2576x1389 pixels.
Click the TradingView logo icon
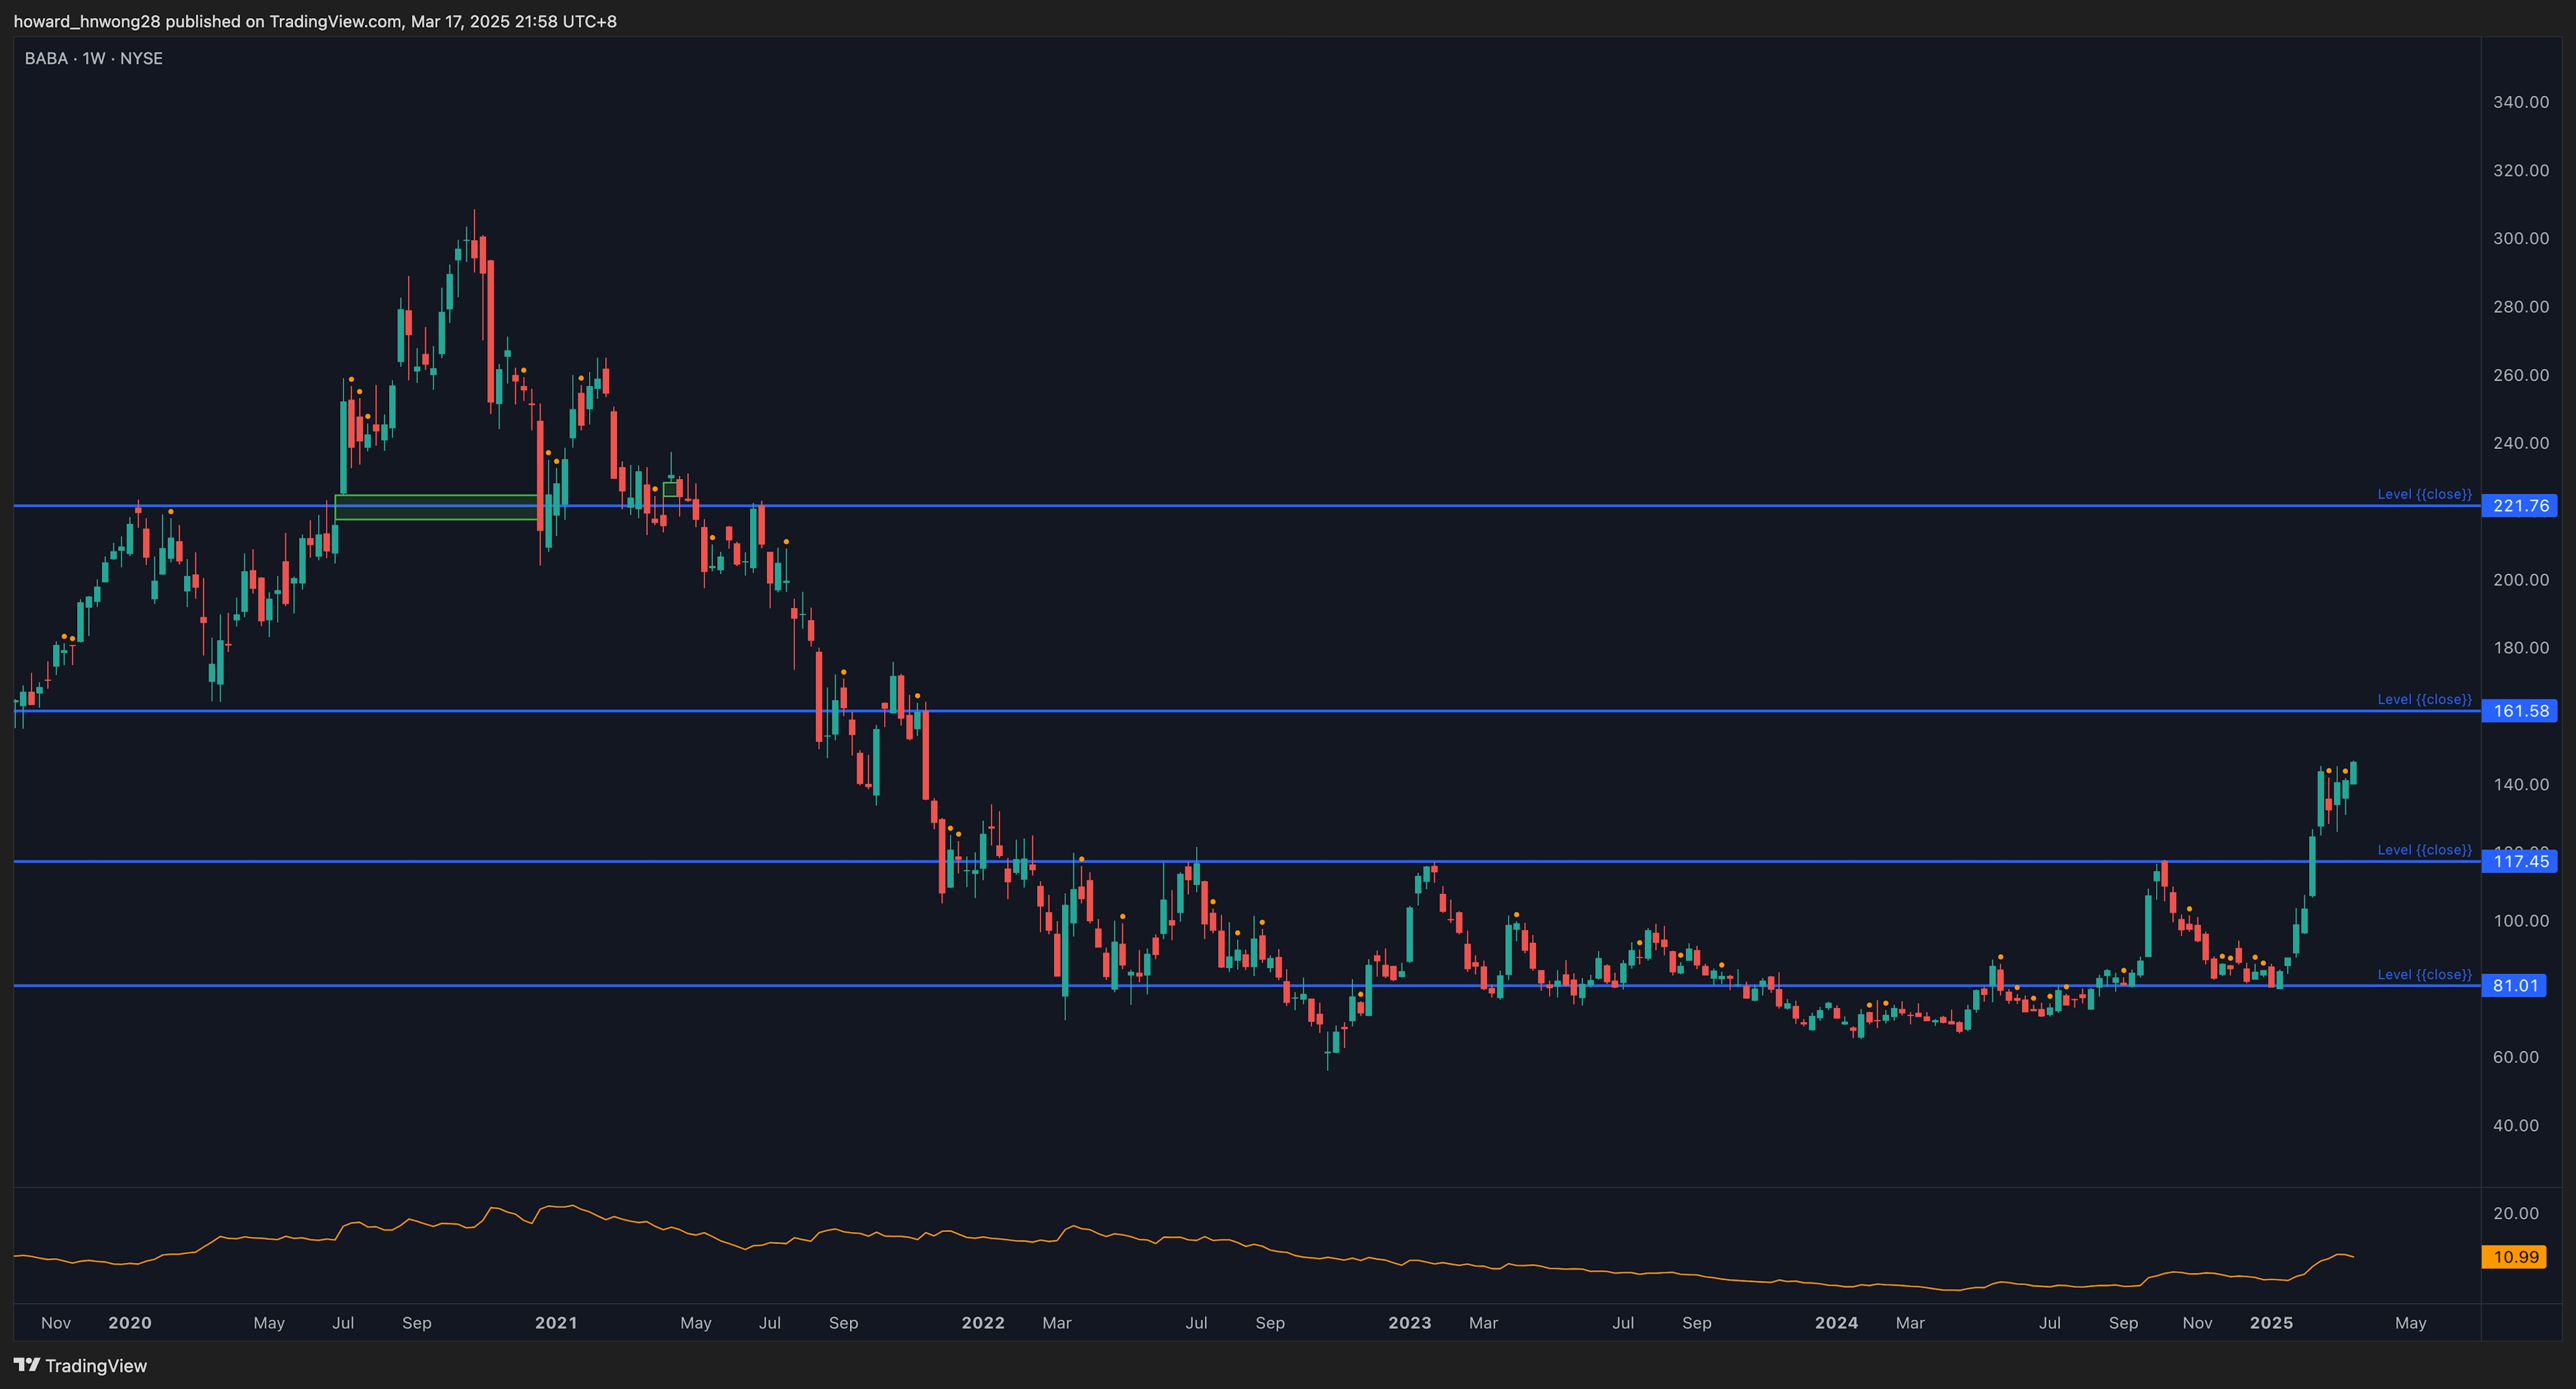tap(27, 1365)
